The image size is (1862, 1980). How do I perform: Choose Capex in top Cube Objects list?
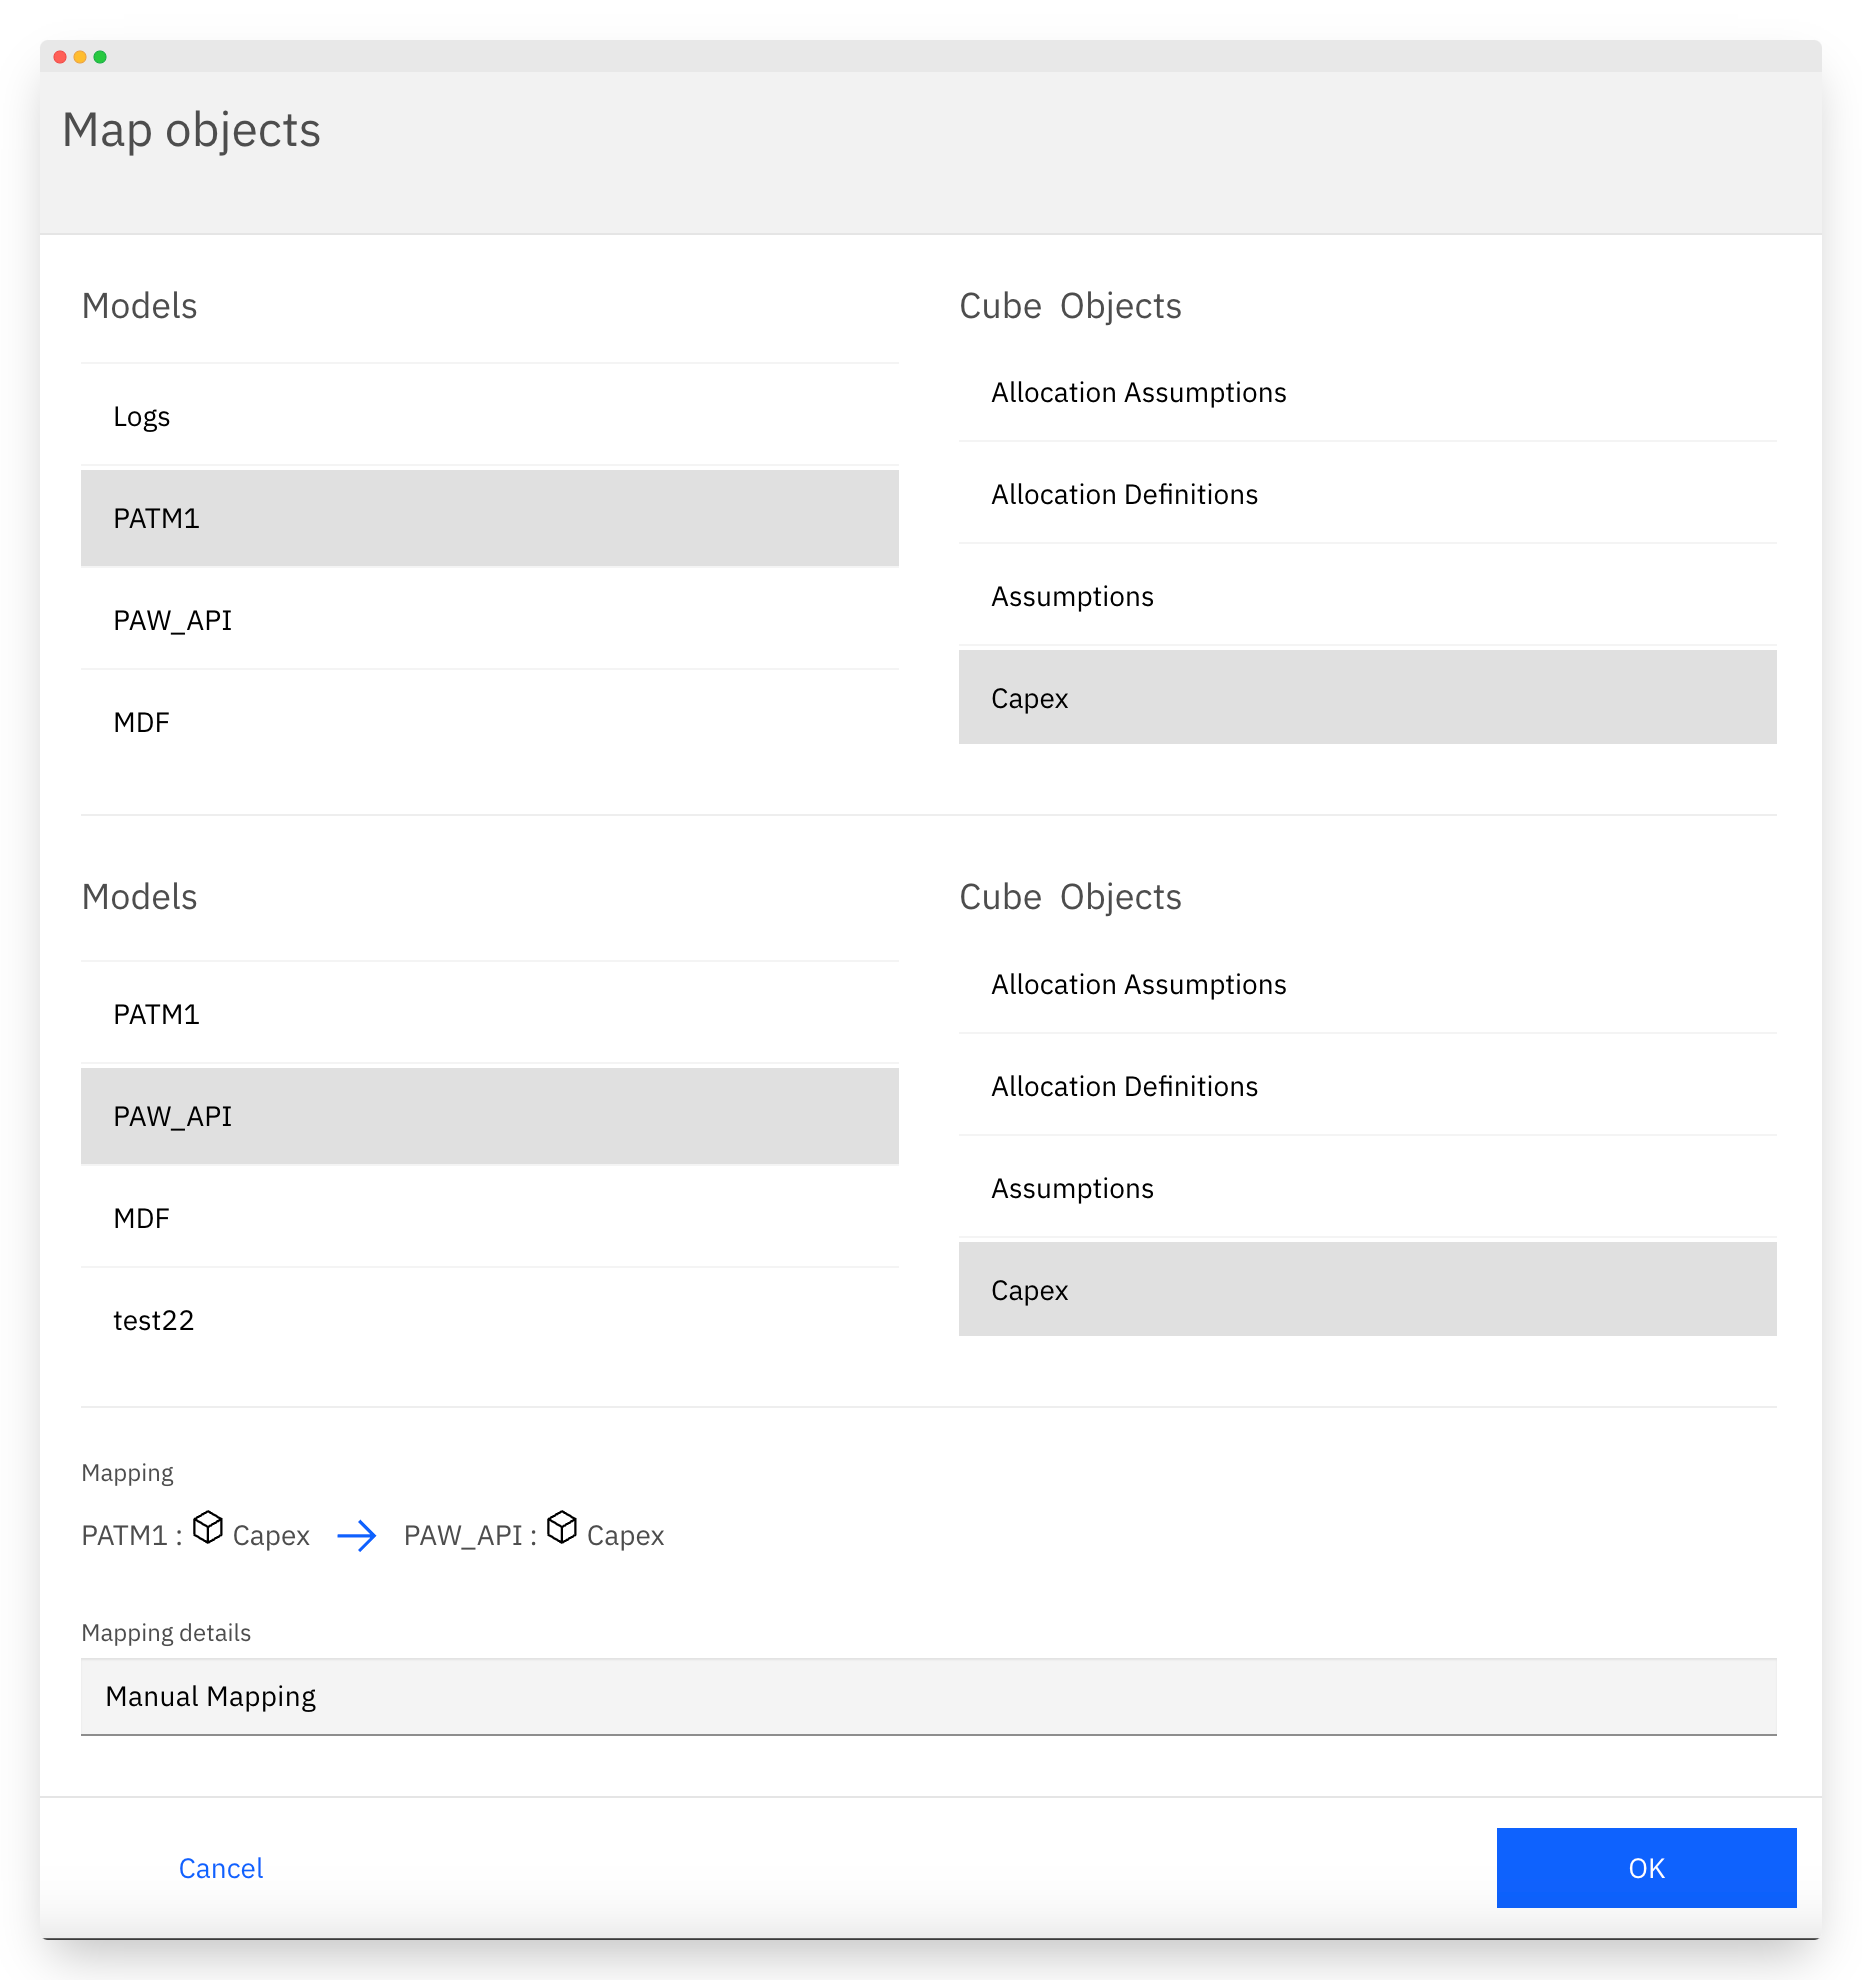pos(1368,698)
